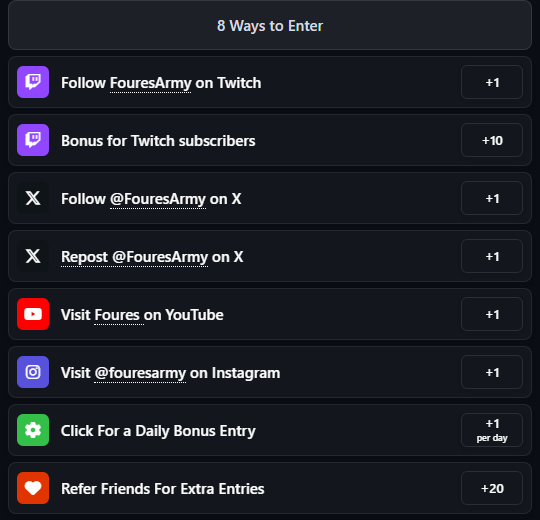Click the 8 Ways to Enter header
This screenshot has width=540, height=520.
270,25
